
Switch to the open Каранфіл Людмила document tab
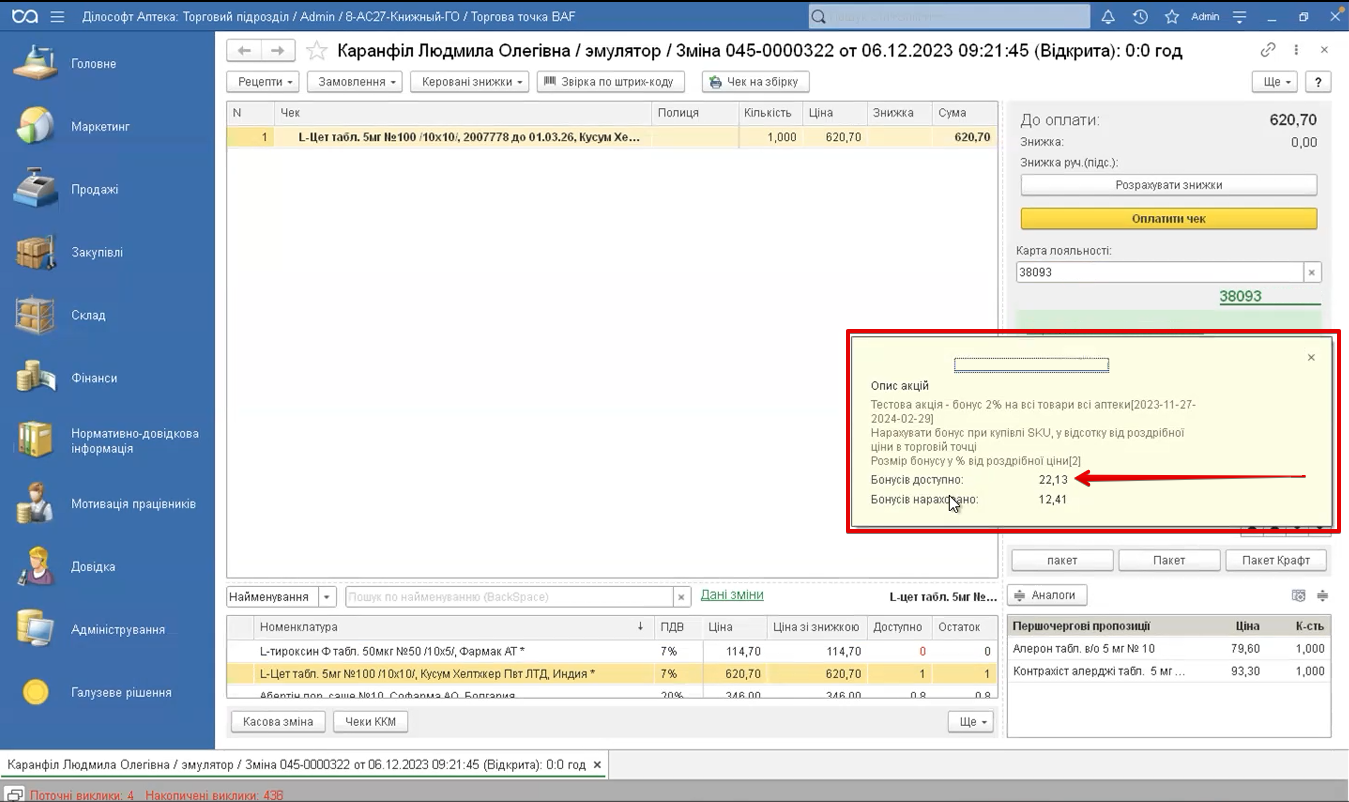296,765
